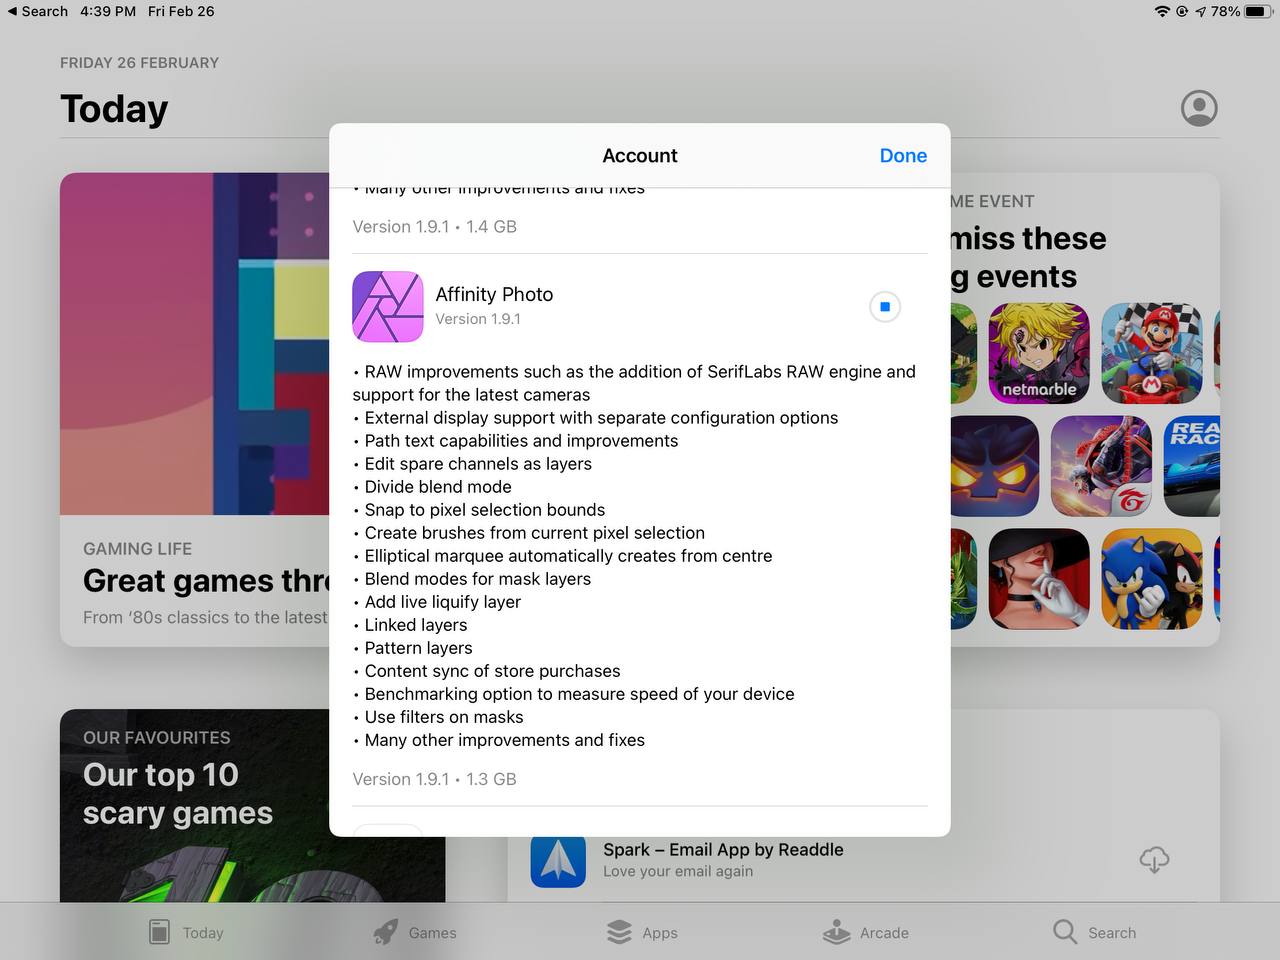Screen dimensions: 1280x960
Task: Tap the 'Divide blend mode' release note
Action: (432, 487)
